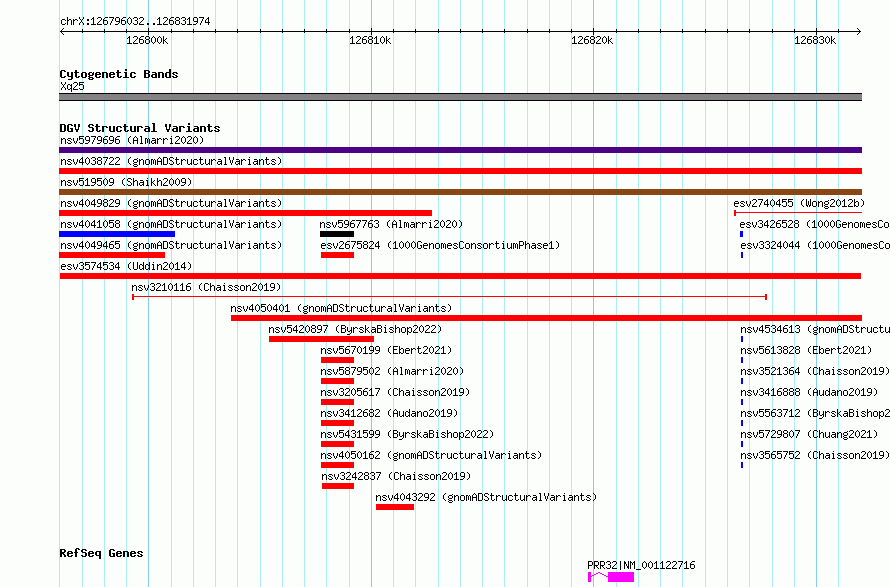
Task: Click nsv4041058 gnomADStructuralVariants label
Action: tap(171, 224)
